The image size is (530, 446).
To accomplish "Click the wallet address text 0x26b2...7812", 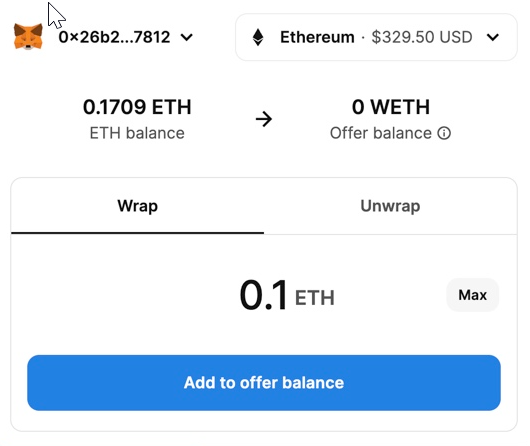I will [114, 37].
